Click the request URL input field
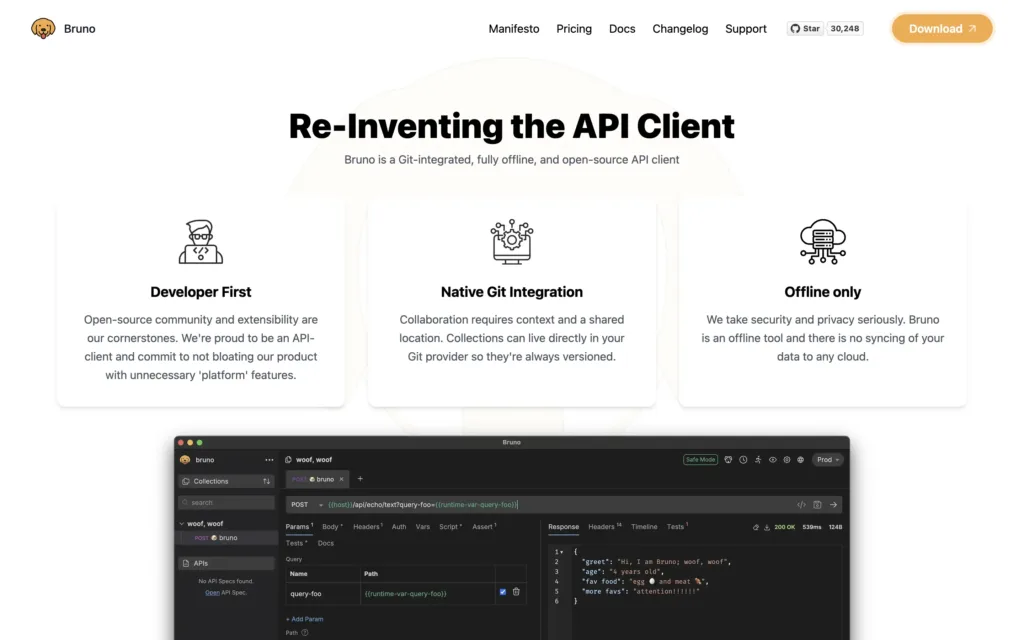Screen dimensions: 1024x640 tap(558, 505)
